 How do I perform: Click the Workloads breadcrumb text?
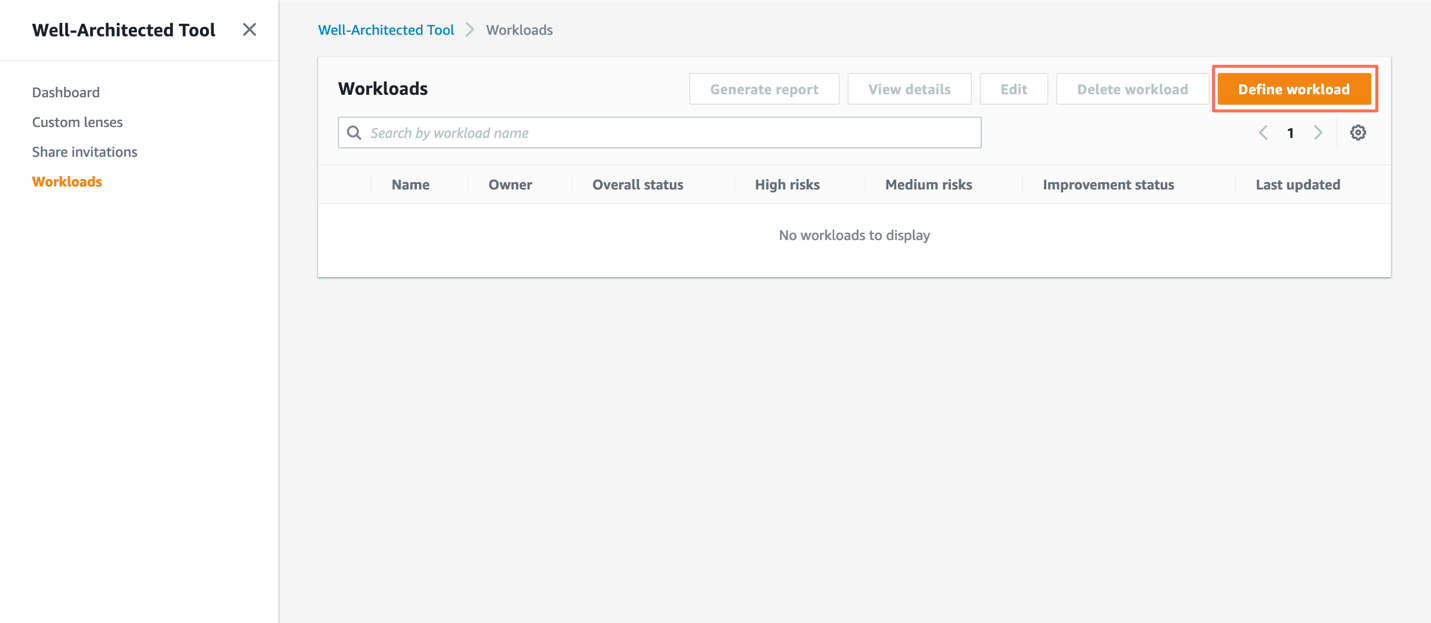point(519,30)
